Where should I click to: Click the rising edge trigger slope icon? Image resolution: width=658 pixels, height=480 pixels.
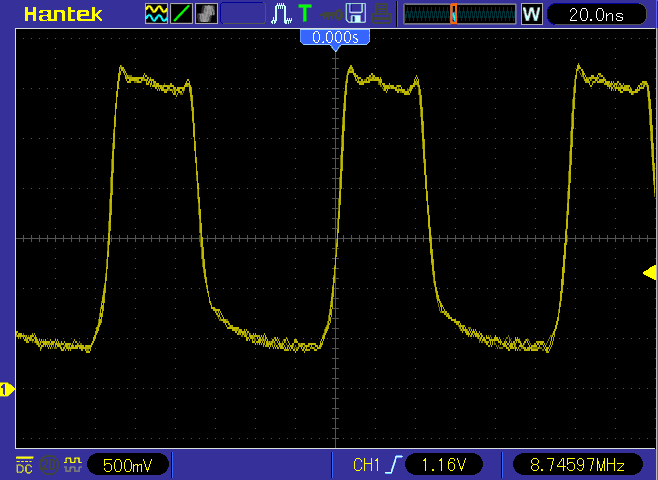396,464
